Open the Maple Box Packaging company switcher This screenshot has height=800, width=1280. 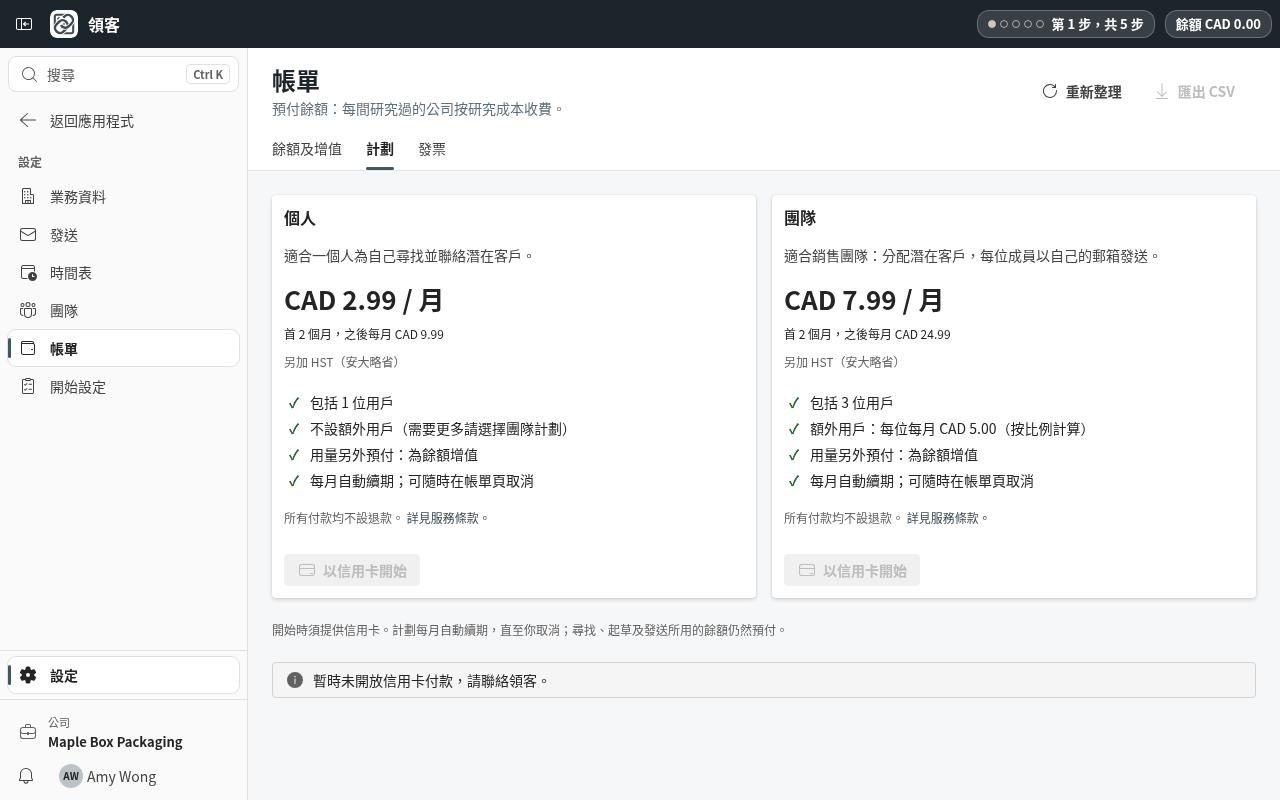[x=124, y=732]
